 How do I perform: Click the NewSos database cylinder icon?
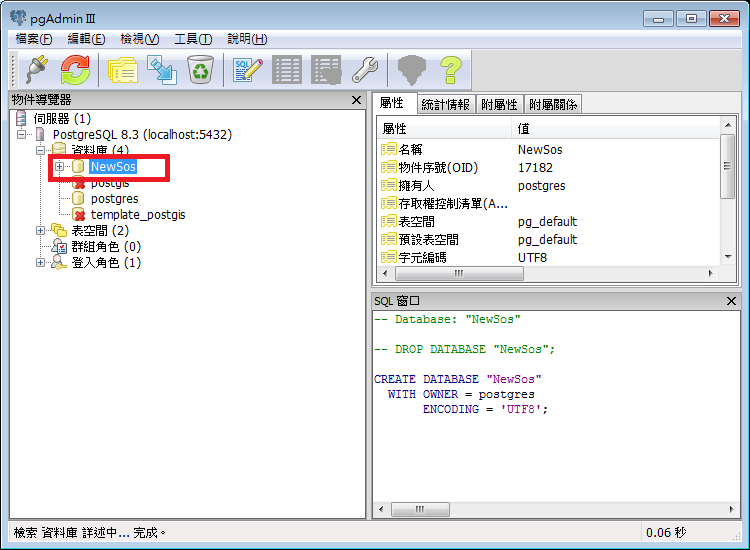[78, 166]
